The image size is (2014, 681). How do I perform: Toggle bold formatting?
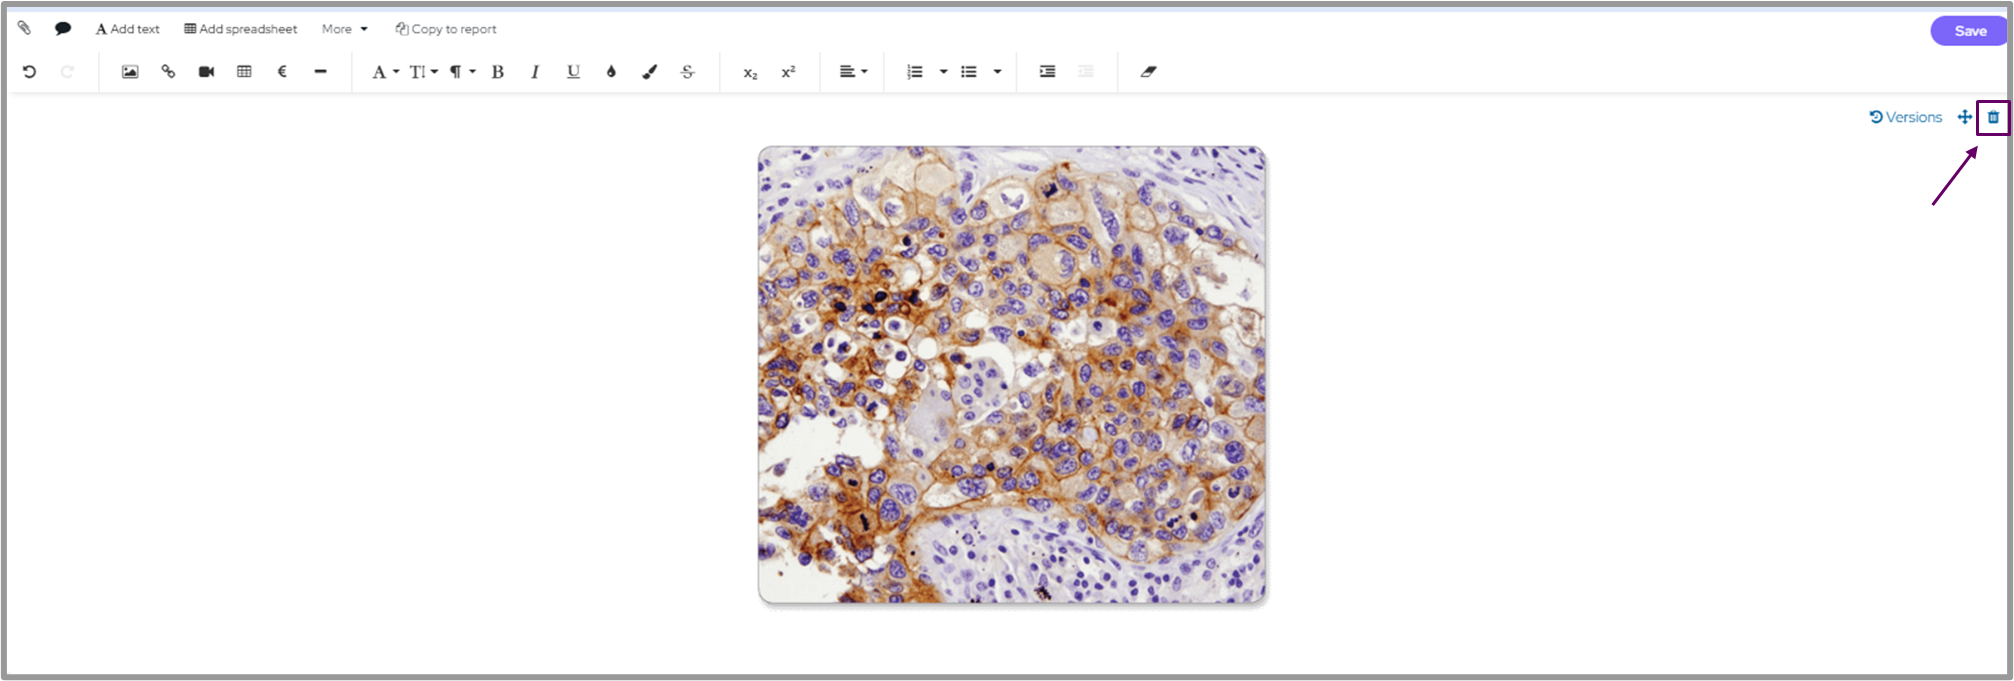(497, 72)
